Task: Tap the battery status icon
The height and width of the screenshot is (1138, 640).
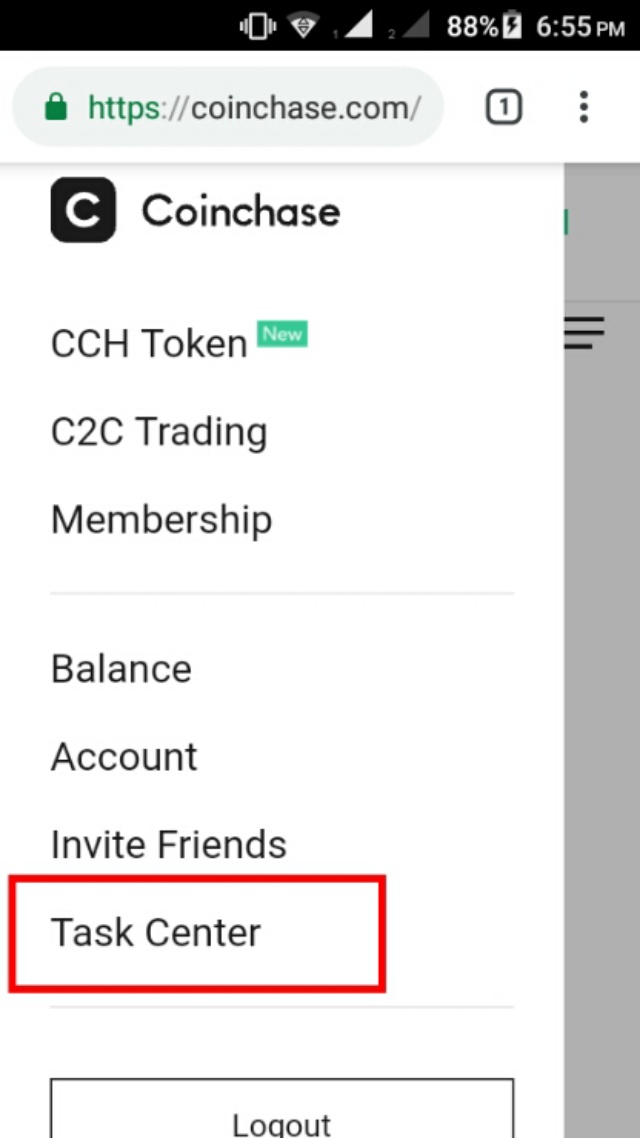Action: [513, 26]
